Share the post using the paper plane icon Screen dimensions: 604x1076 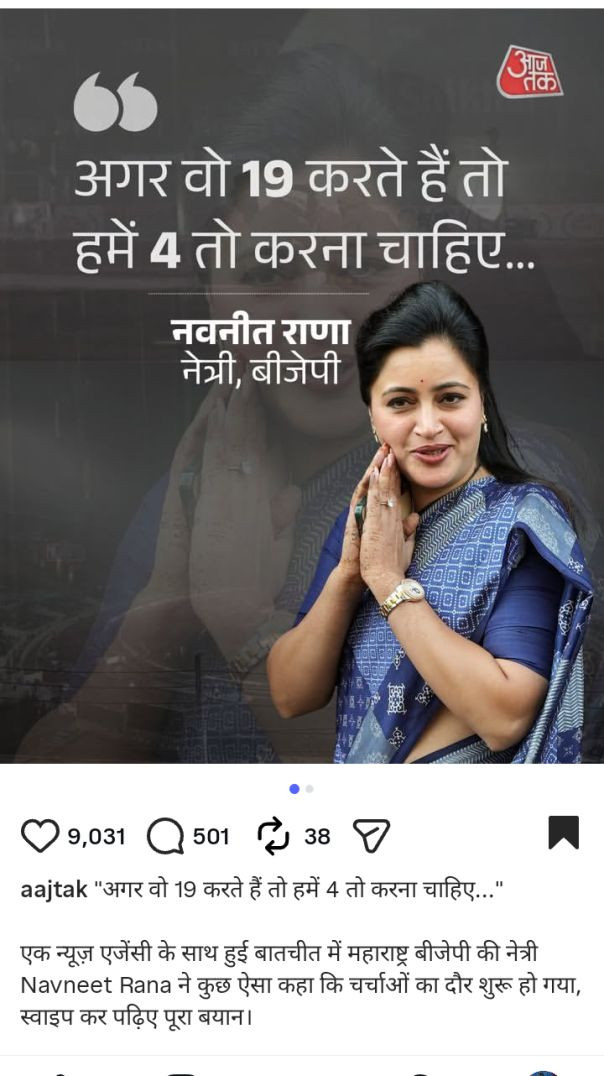[371, 836]
